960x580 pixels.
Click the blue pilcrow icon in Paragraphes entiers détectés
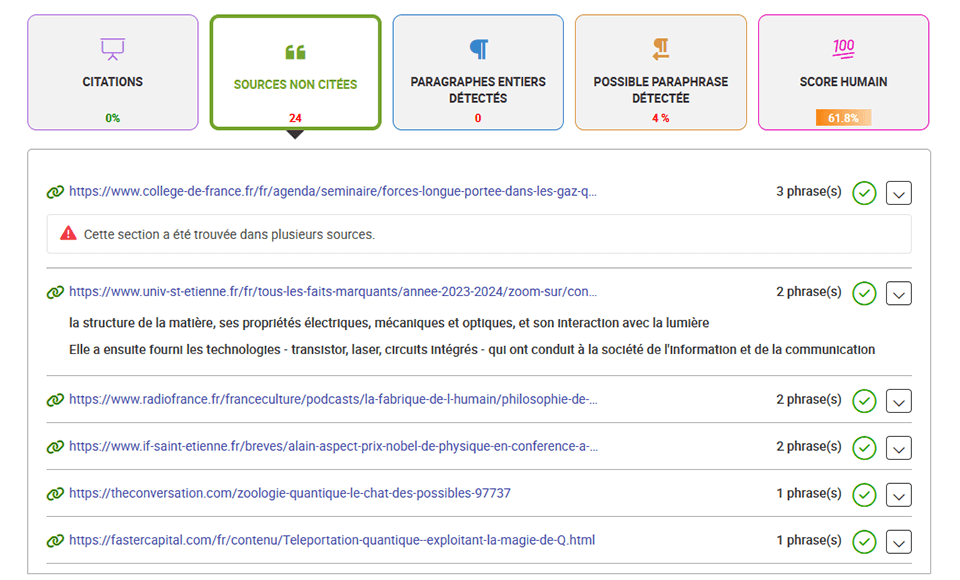(479, 49)
